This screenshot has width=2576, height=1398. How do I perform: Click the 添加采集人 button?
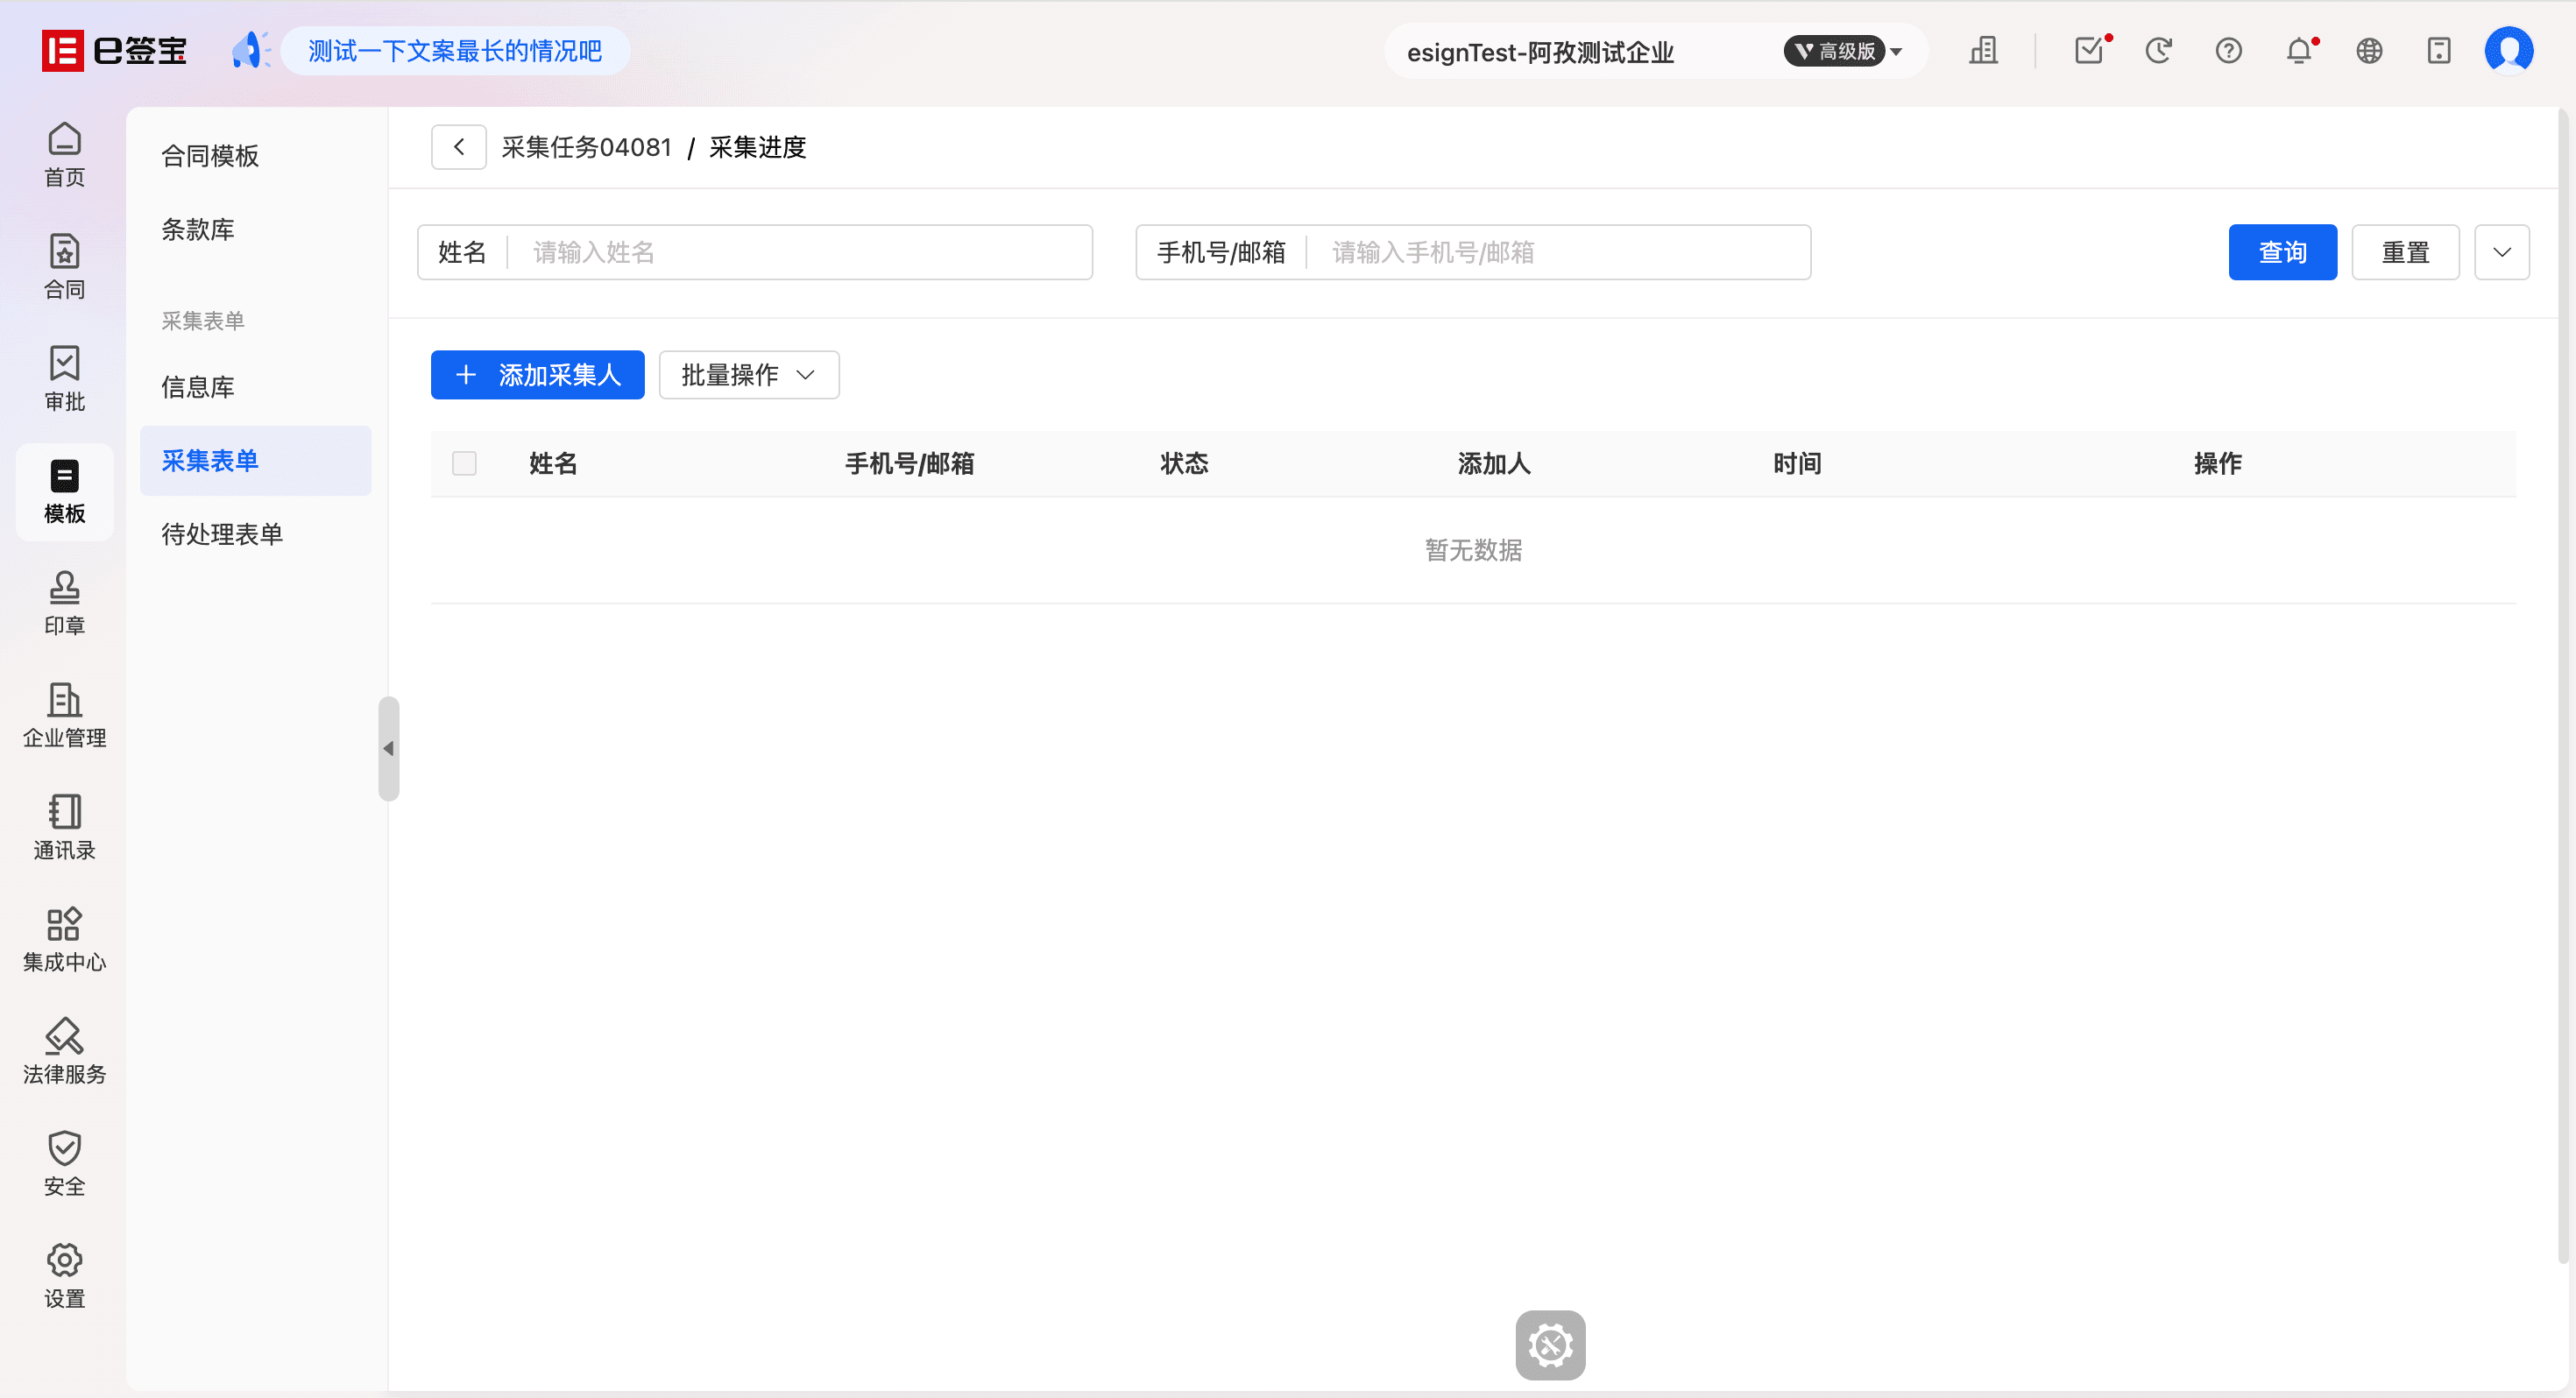point(537,375)
